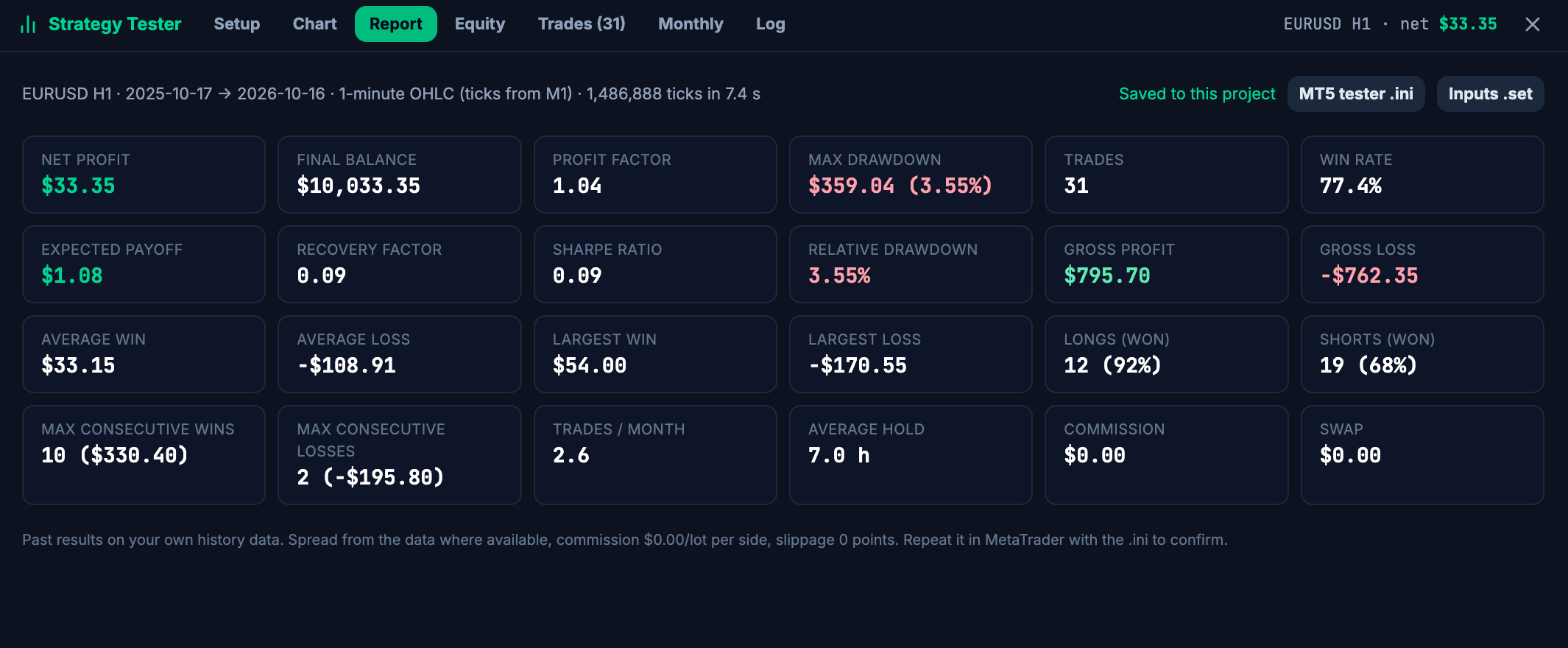Open the Log tab
The height and width of the screenshot is (648, 1568).
click(x=771, y=24)
